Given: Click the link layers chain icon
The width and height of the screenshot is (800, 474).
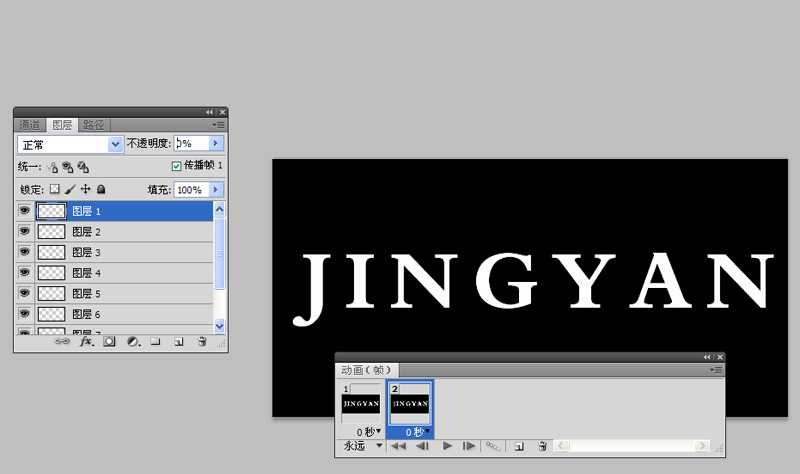Looking at the screenshot, I should 62,341.
